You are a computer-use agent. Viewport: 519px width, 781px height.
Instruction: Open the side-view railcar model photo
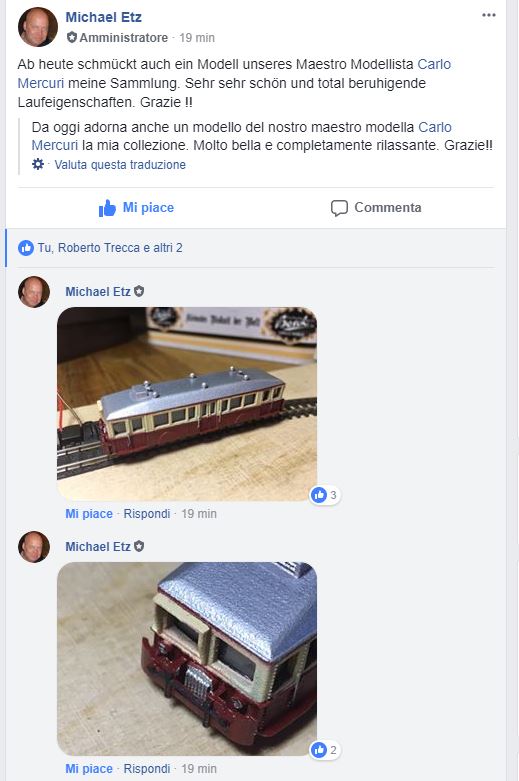click(x=187, y=403)
